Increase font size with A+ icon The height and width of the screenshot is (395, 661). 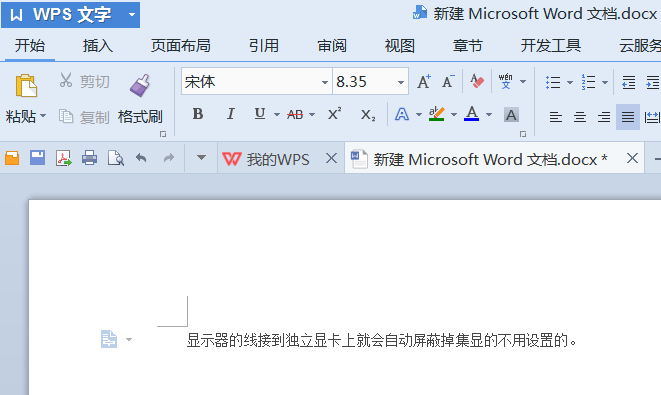coord(424,81)
